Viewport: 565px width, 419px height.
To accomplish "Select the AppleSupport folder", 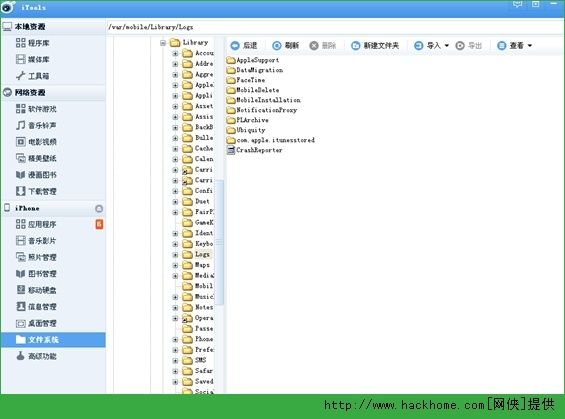I will (253, 60).
